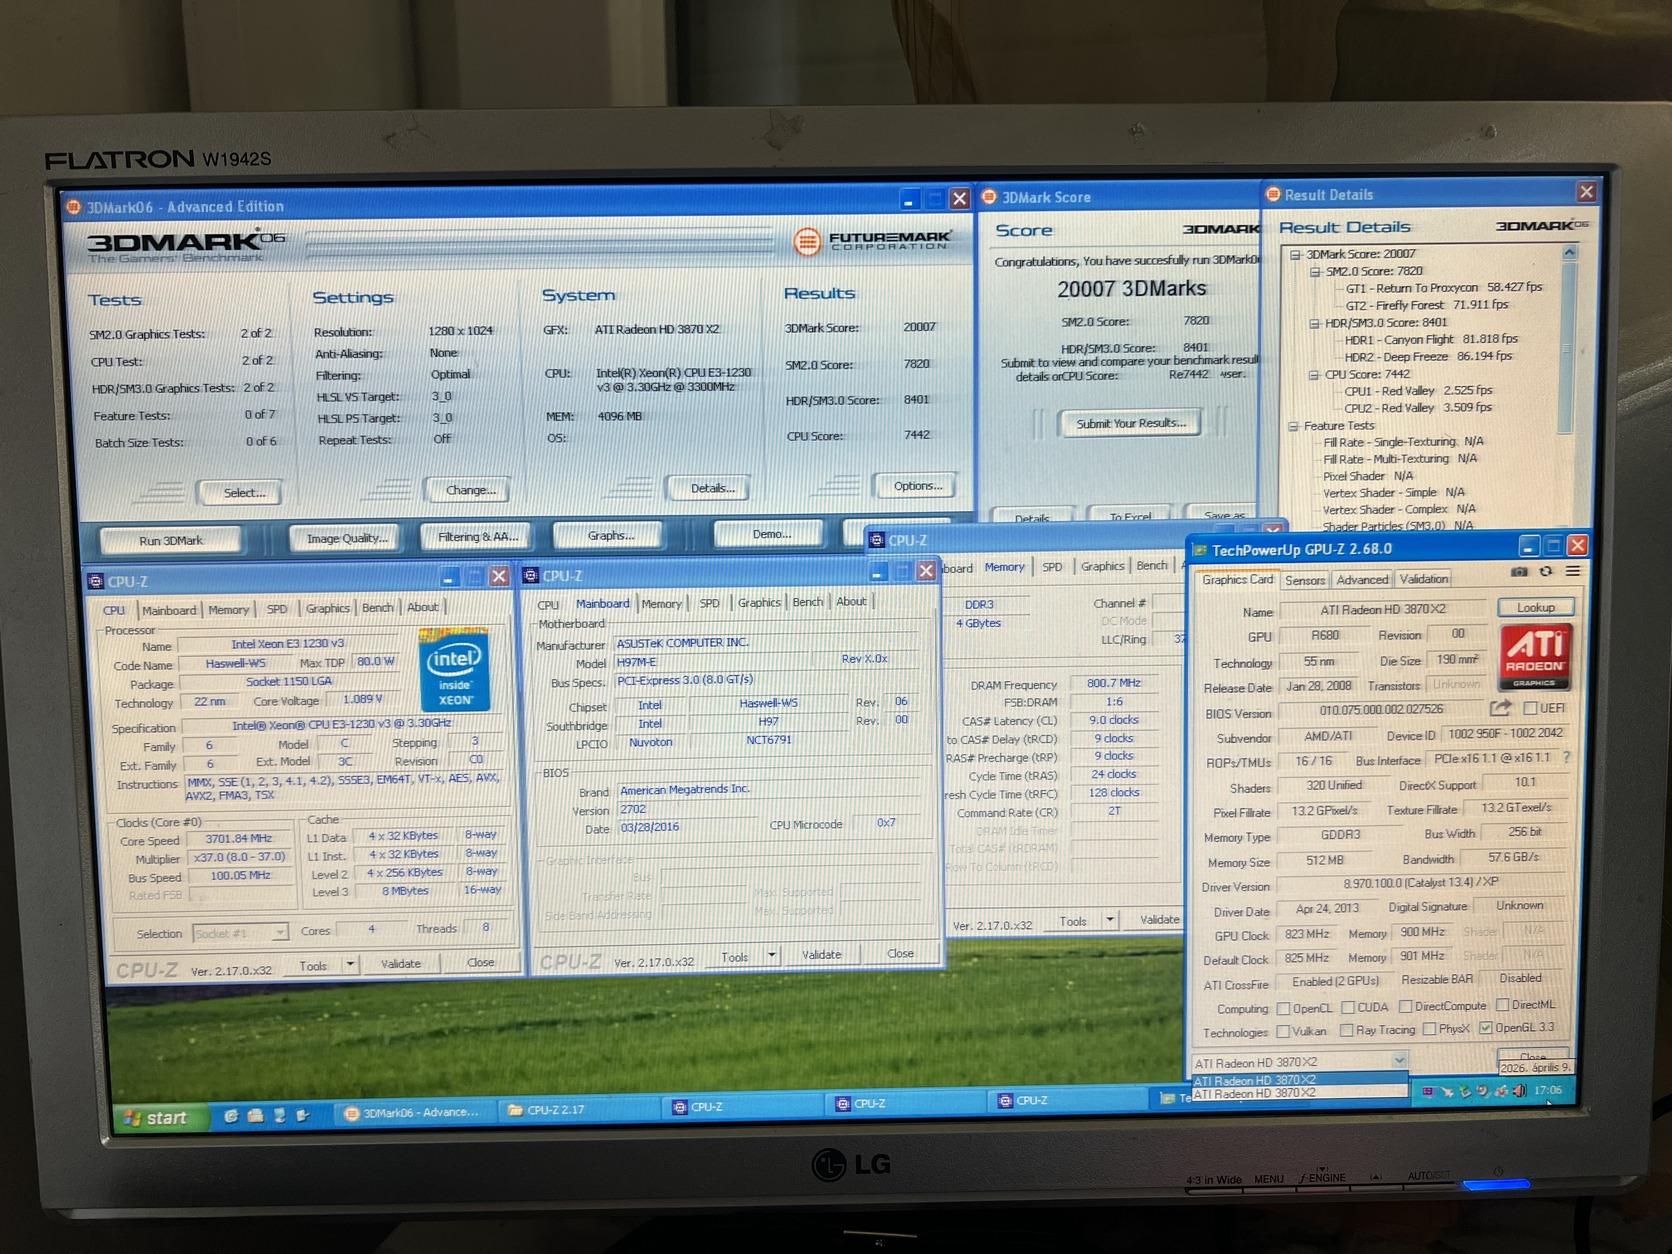Click the first quick launch icon beside Start
Image resolution: width=1672 pixels, height=1254 pixels.
[230, 1116]
